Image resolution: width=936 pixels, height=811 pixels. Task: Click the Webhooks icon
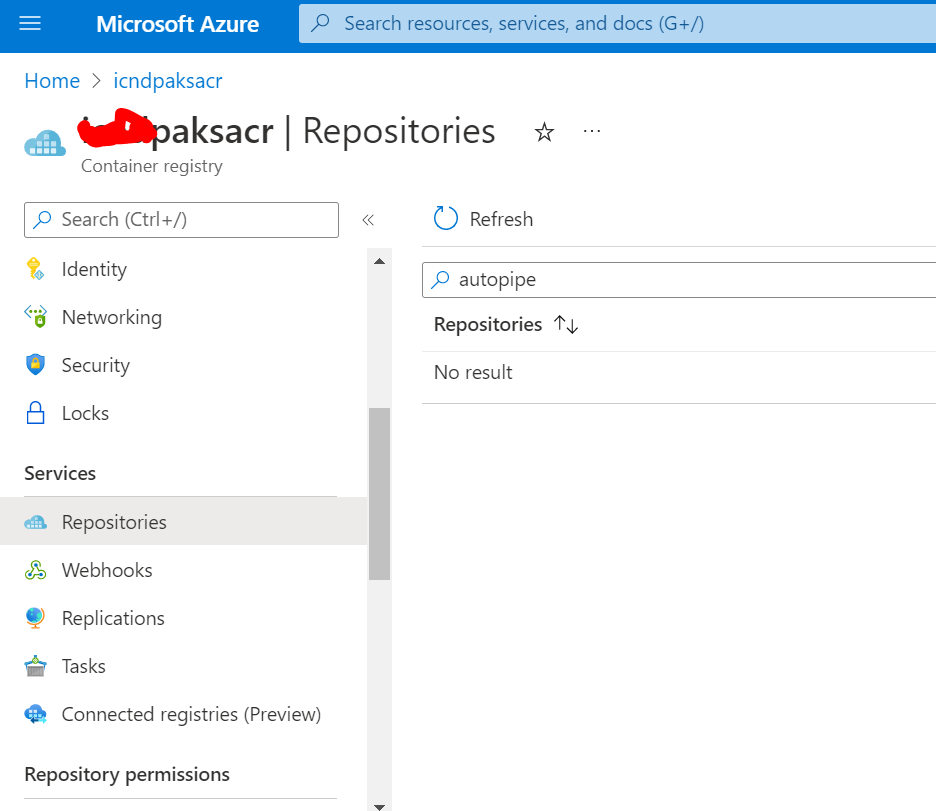pos(35,570)
